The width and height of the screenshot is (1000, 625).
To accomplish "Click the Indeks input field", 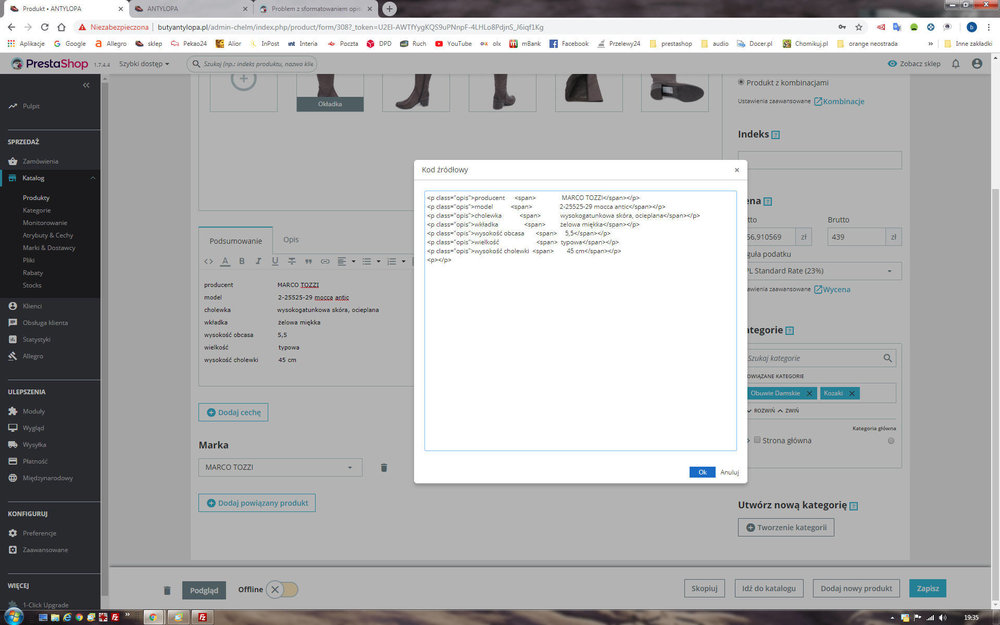I will pos(820,160).
